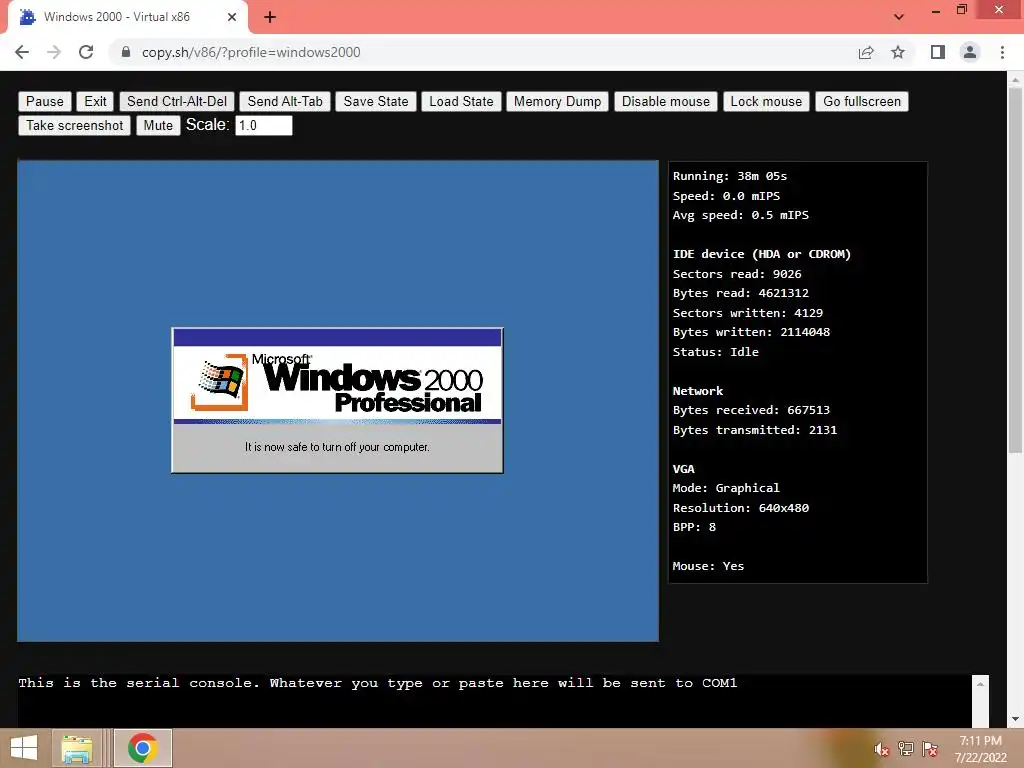Click Disable mouse button
This screenshot has height=768, width=1024.
point(665,101)
